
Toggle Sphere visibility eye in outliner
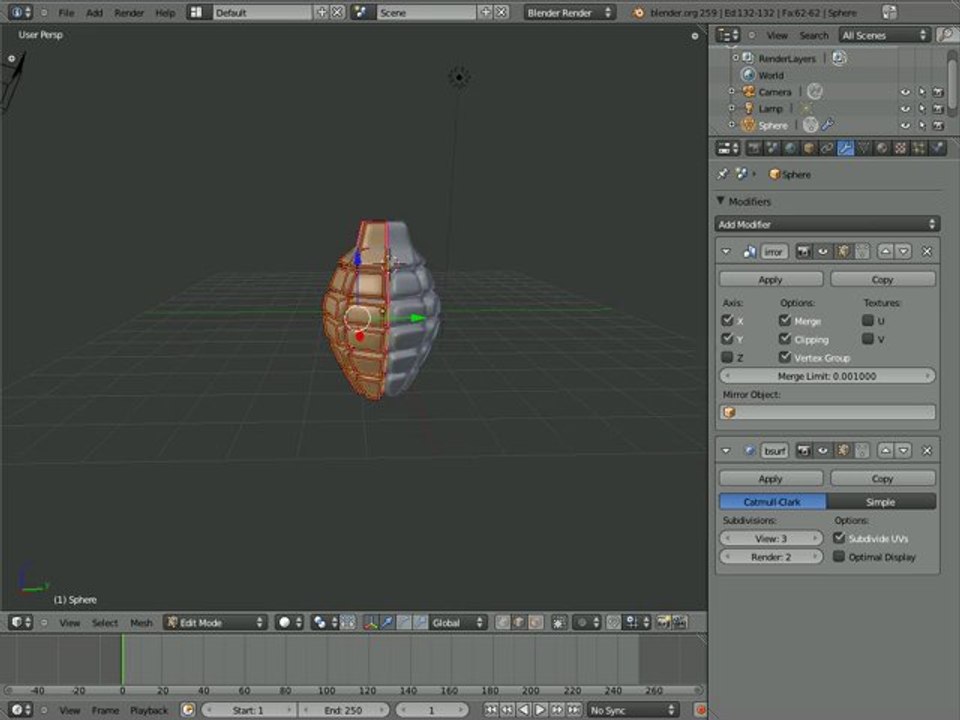(905, 125)
